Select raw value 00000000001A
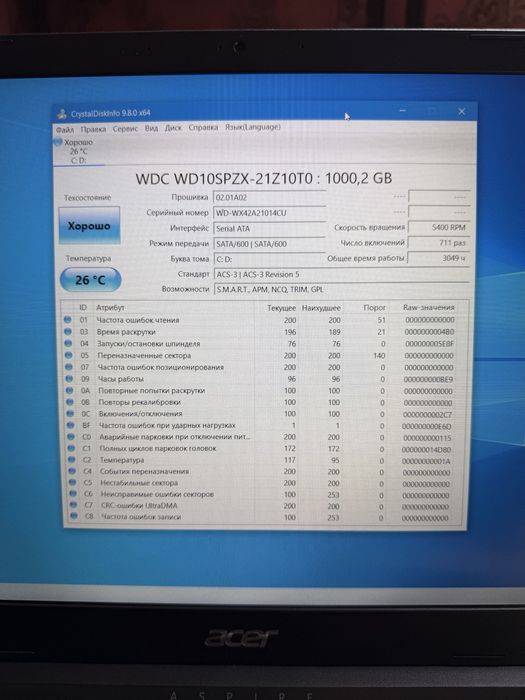Image resolution: width=525 pixels, height=700 pixels. [x=426, y=461]
